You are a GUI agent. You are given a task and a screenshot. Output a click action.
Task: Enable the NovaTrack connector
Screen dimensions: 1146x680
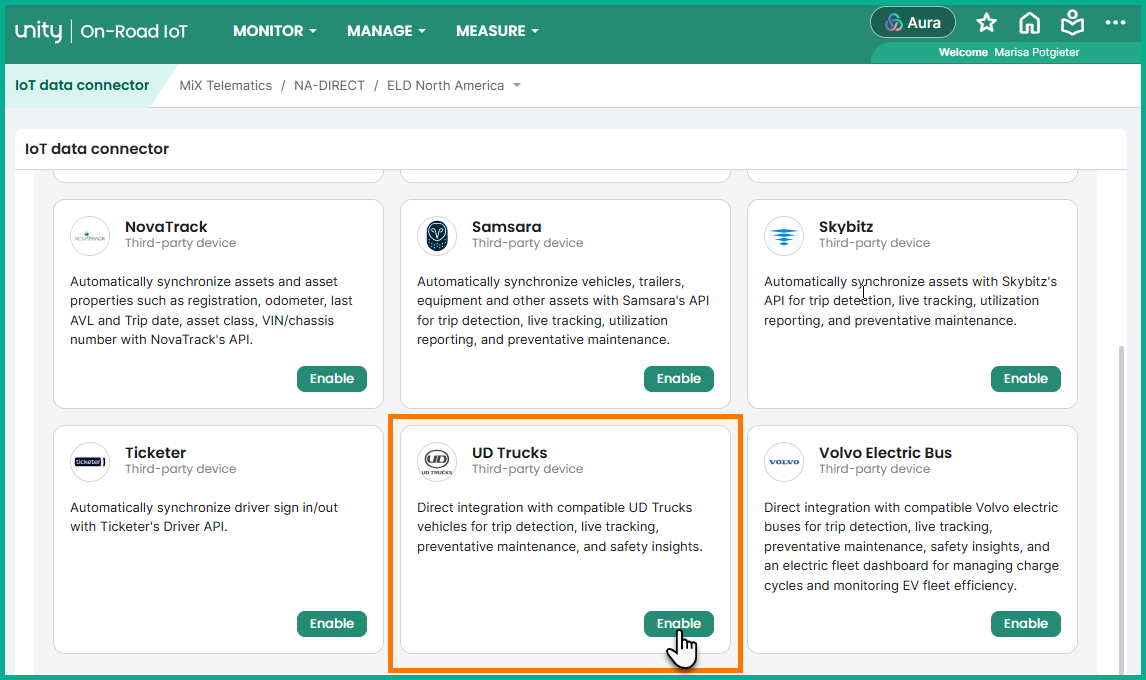(332, 379)
